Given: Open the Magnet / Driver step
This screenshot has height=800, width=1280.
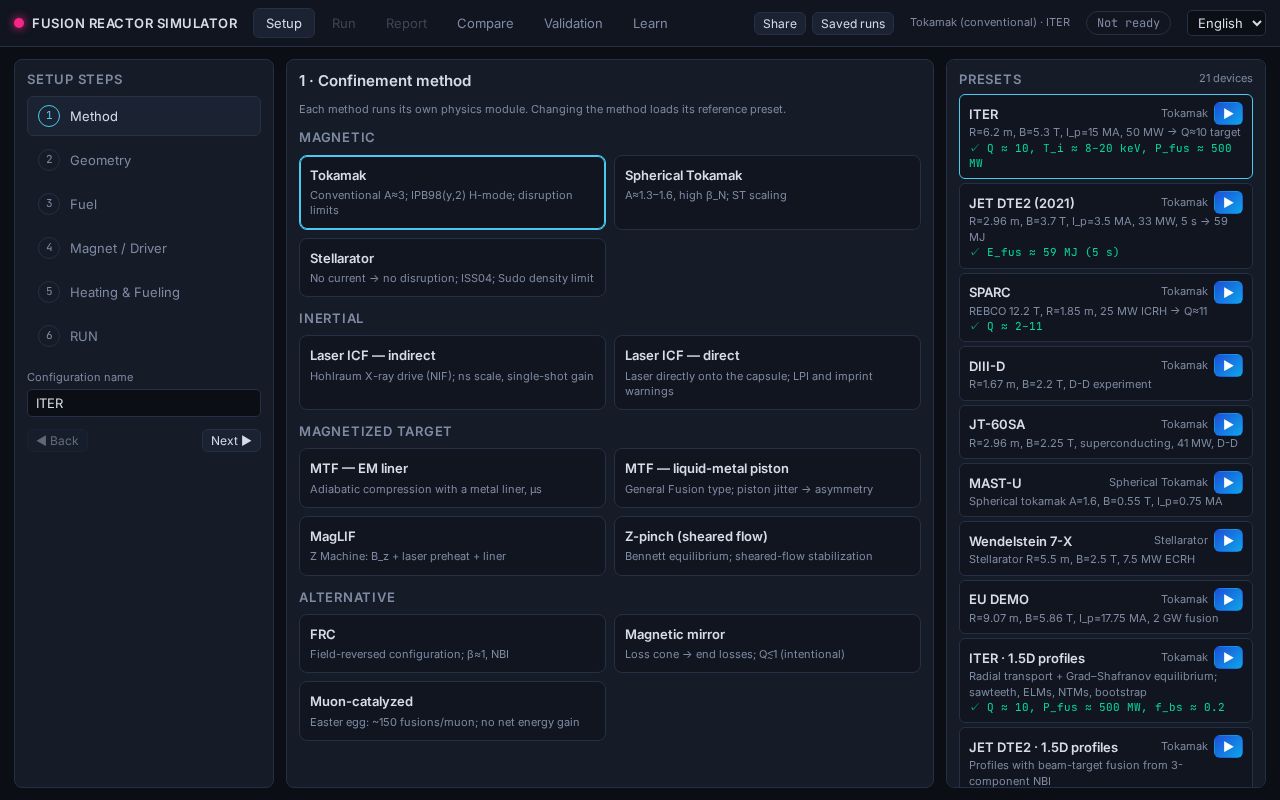Looking at the screenshot, I should (144, 248).
